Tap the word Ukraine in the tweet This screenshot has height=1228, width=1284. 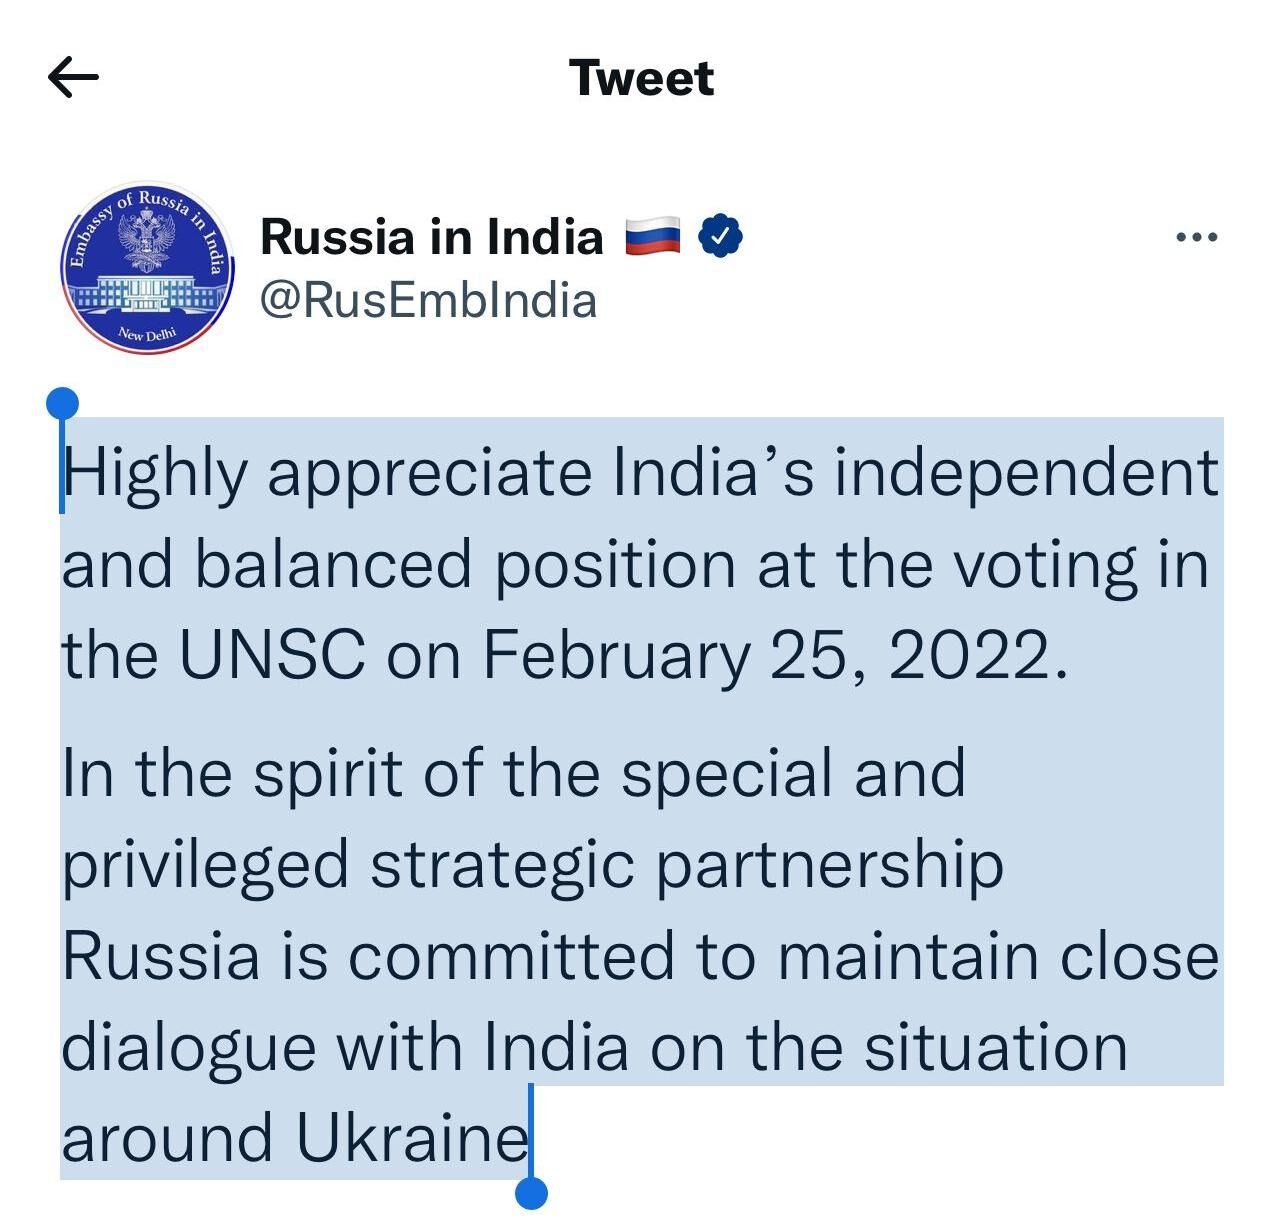point(412,1138)
